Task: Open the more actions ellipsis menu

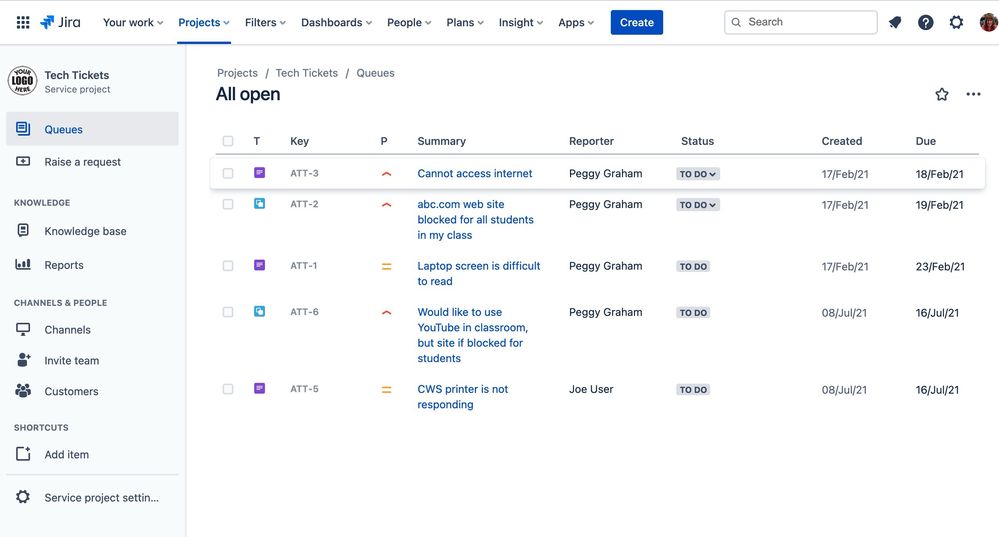Action: pyautogui.click(x=974, y=94)
